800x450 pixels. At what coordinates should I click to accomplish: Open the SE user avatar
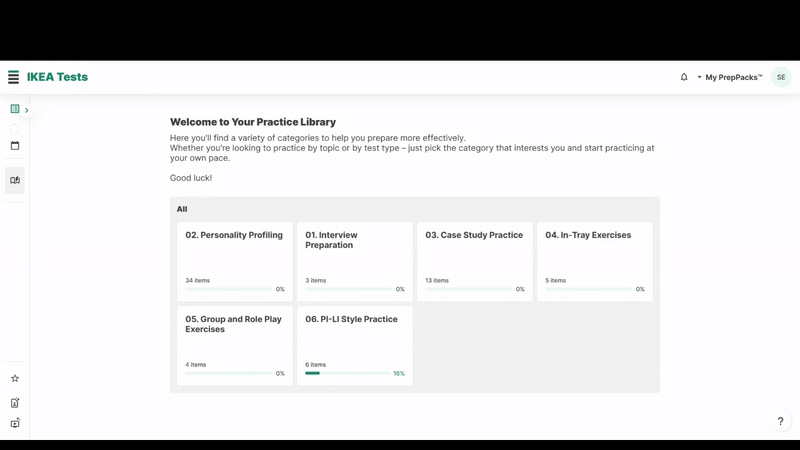[781, 77]
